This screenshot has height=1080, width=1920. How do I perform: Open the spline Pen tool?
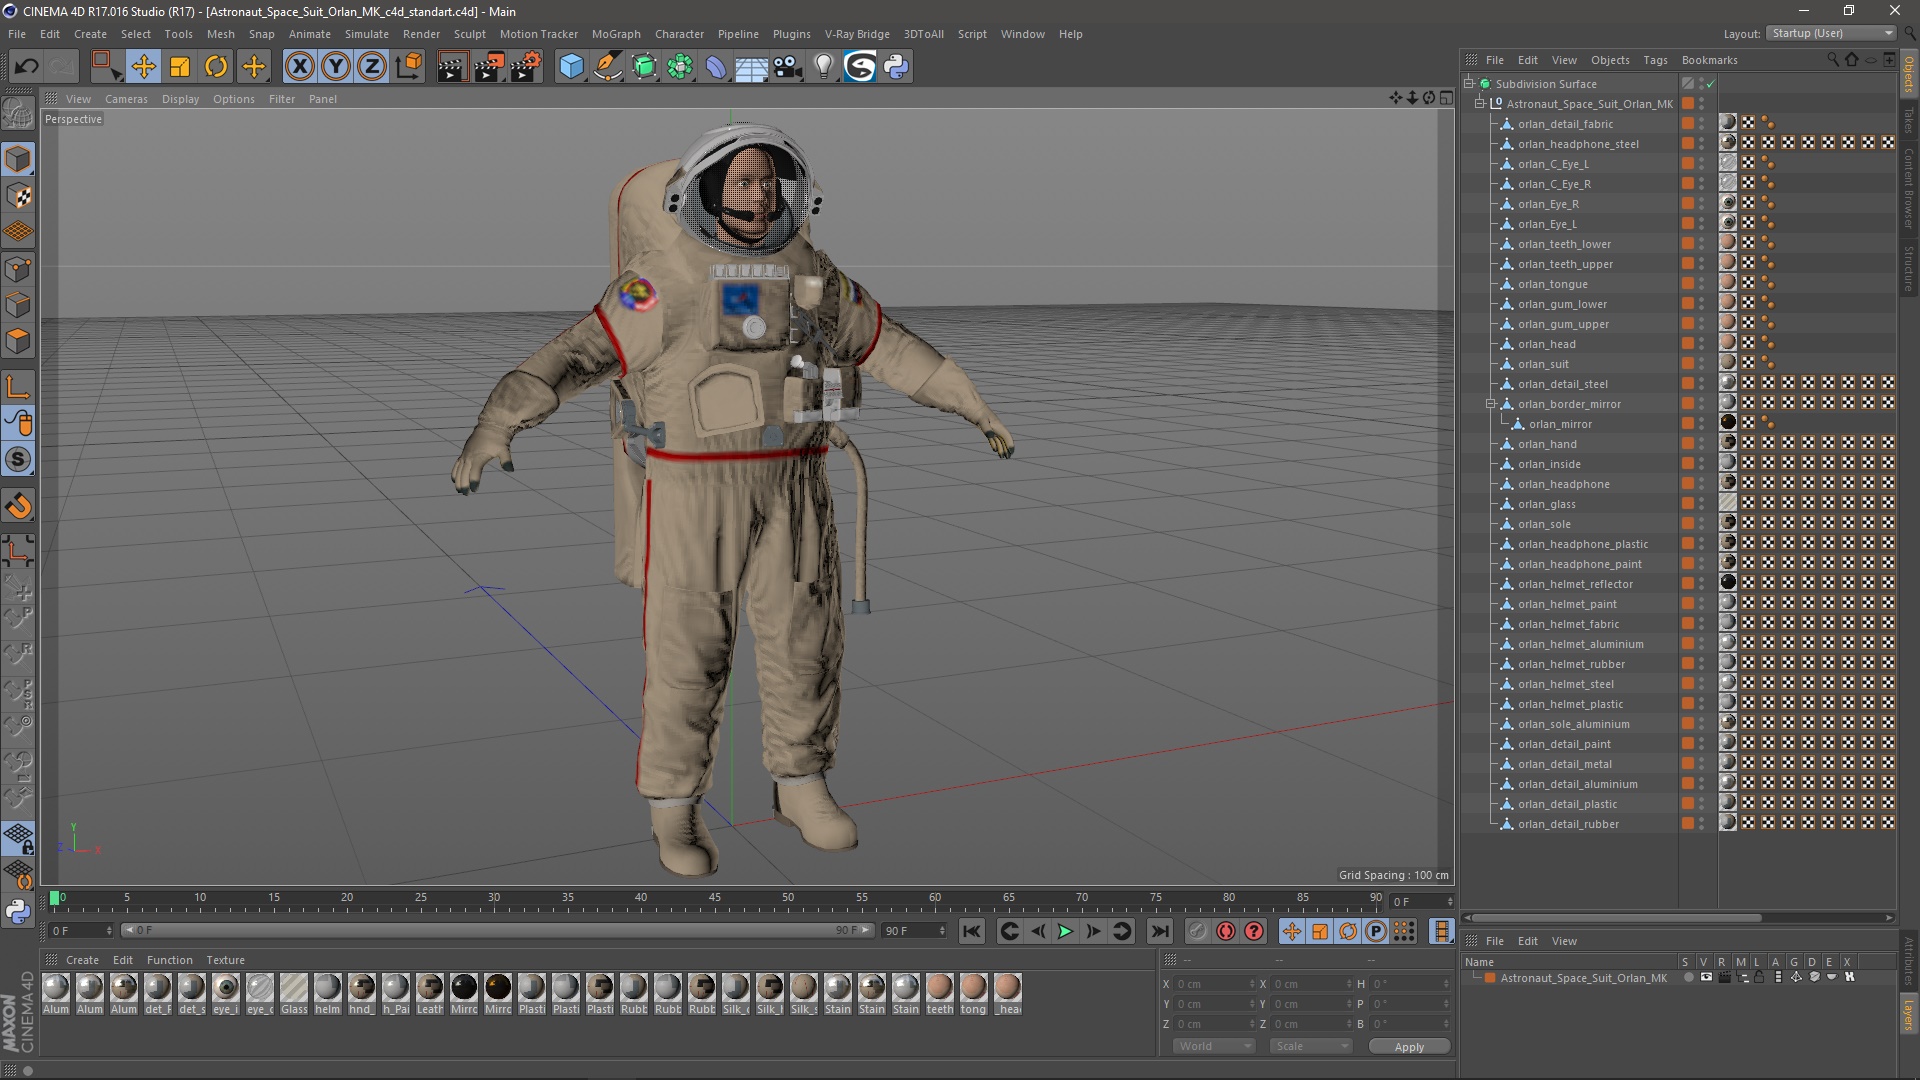(608, 67)
